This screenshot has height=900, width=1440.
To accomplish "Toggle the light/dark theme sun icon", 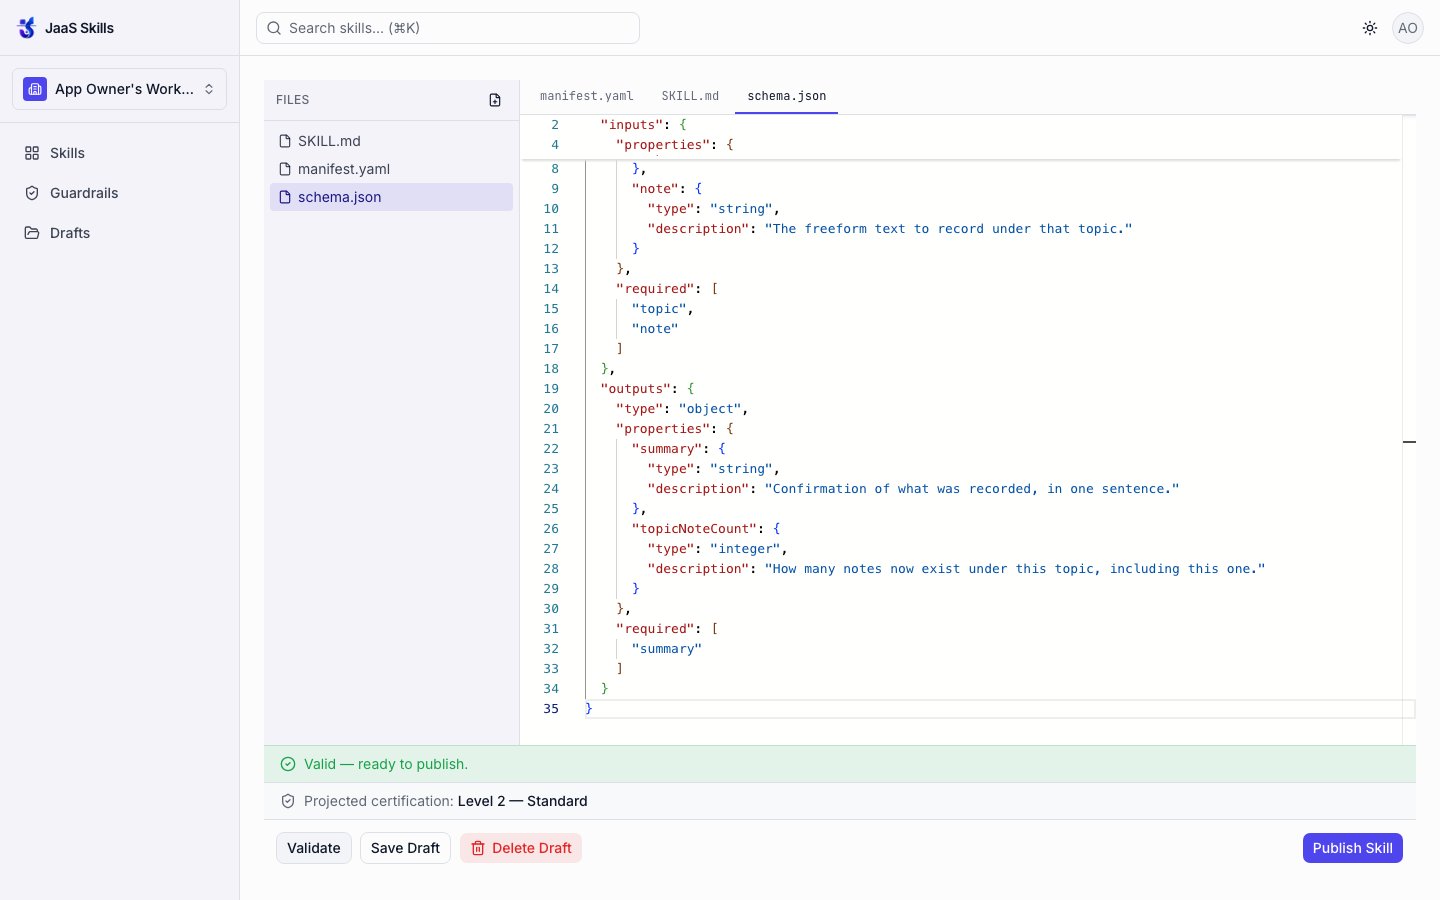I will pos(1370,28).
